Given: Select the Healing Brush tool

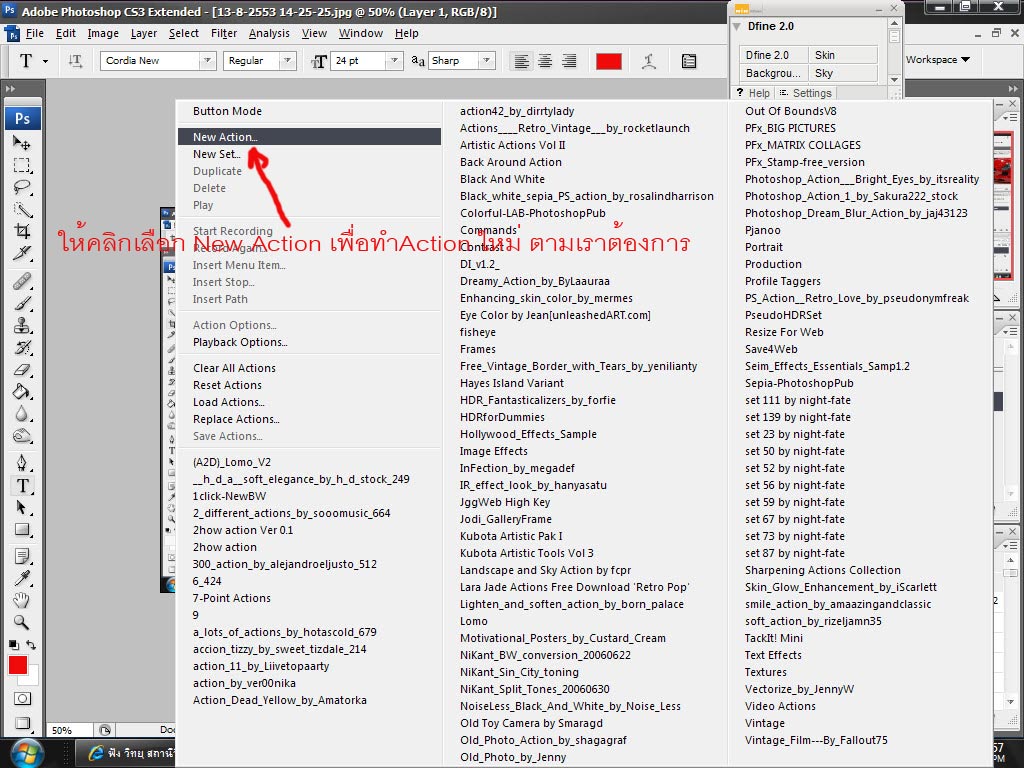Looking at the screenshot, I should (x=22, y=281).
